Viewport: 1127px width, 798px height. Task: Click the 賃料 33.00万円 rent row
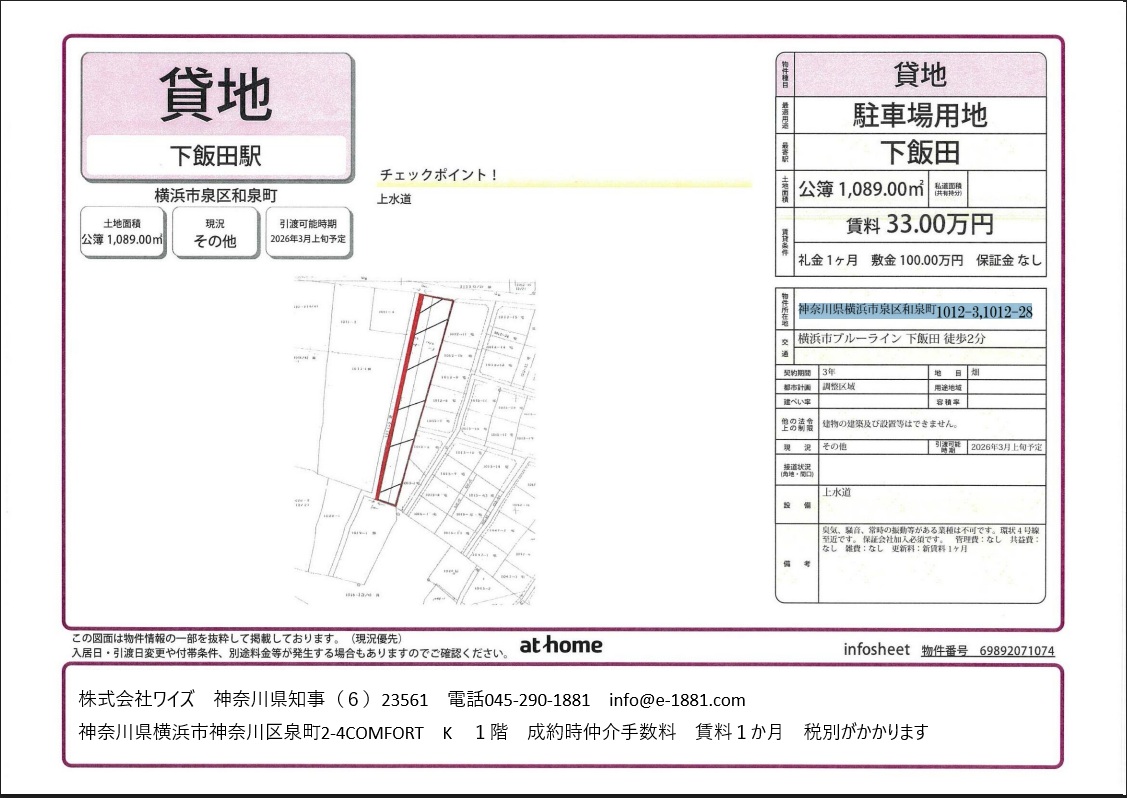click(x=919, y=225)
